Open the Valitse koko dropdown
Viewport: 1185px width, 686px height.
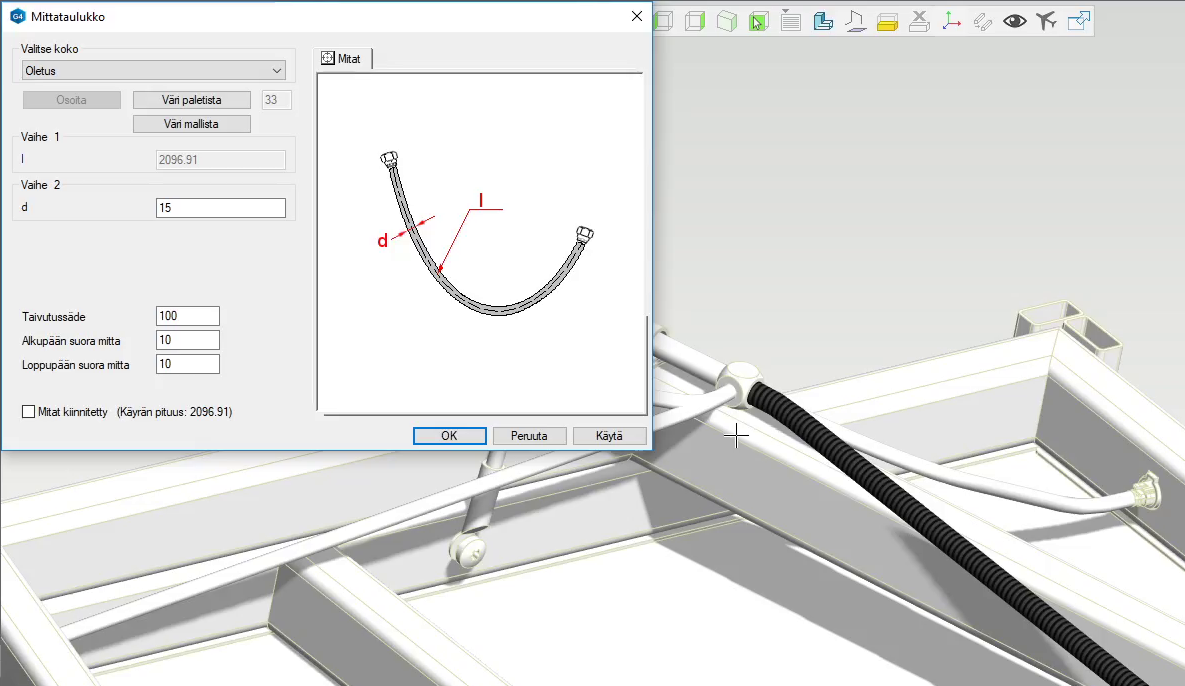(154, 70)
